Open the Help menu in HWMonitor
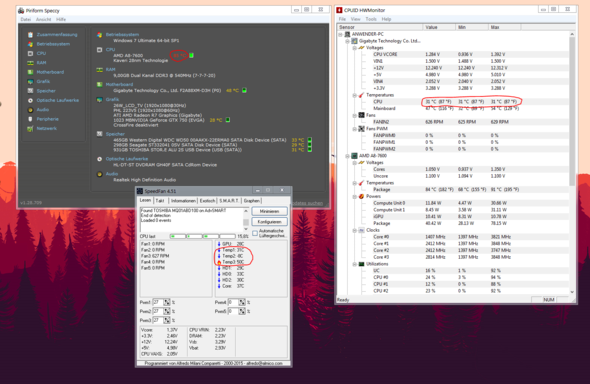Viewport: 590px width, 384px height. pyautogui.click(x=386, y=19)
